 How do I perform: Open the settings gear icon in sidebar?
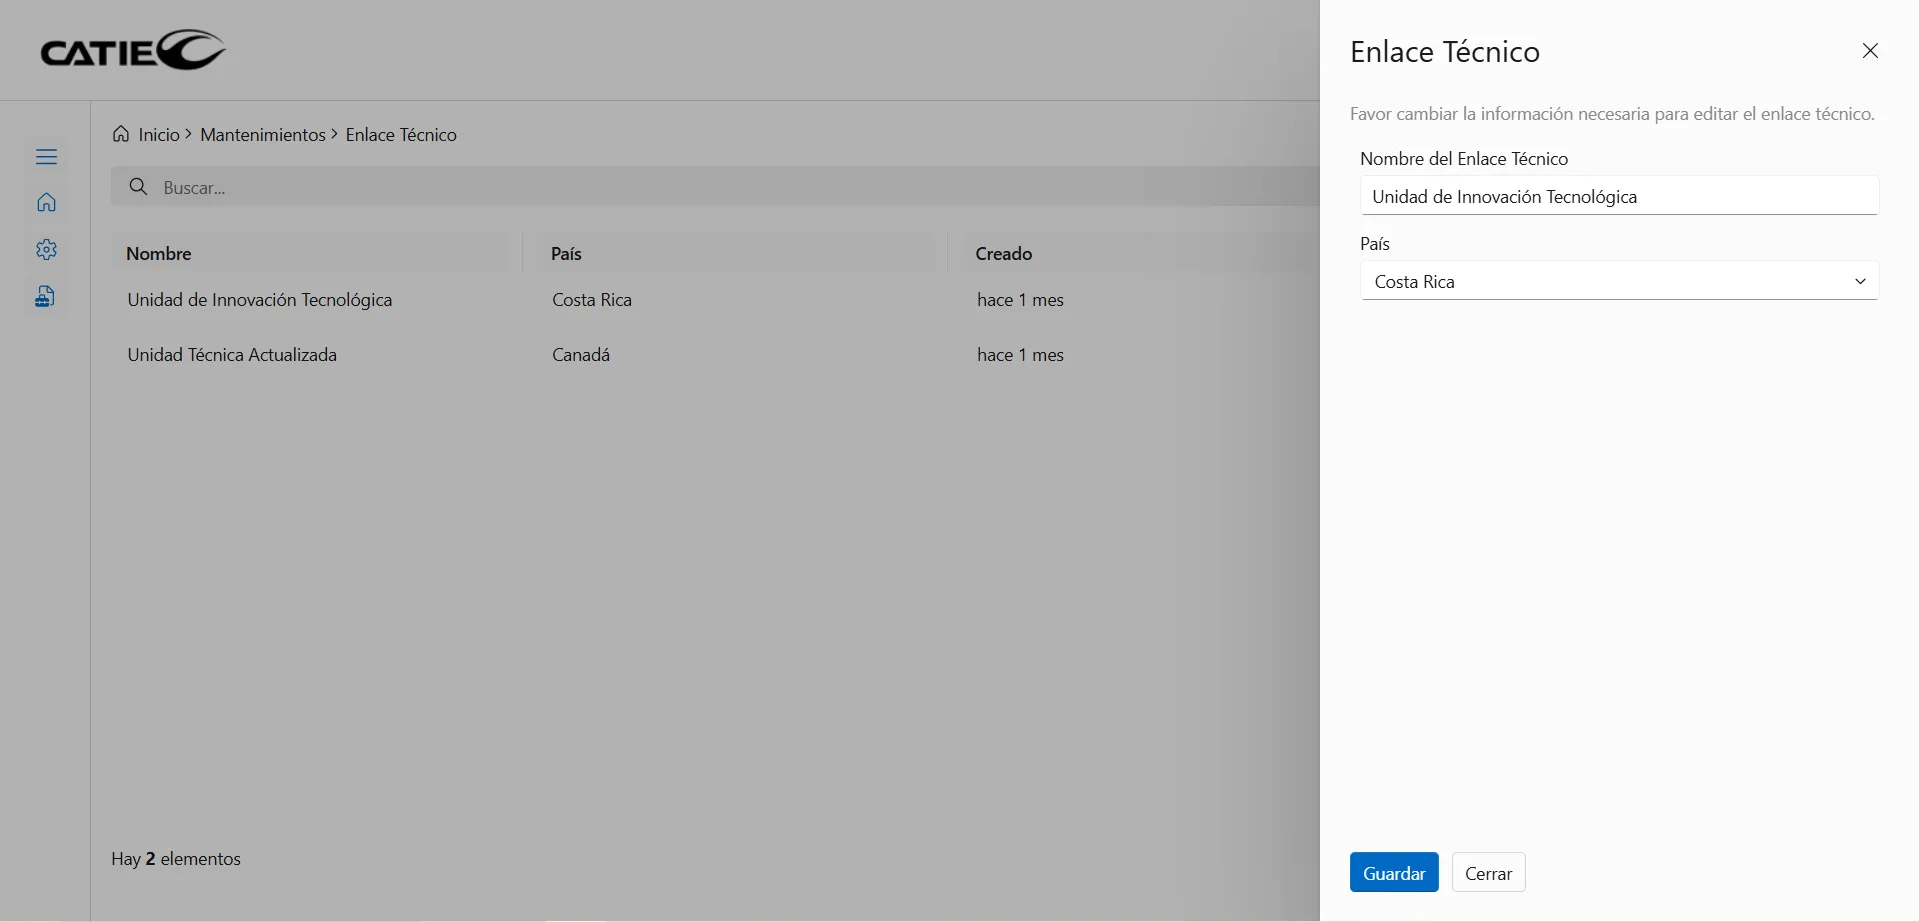pyautogui.click(x=46, y=249)
